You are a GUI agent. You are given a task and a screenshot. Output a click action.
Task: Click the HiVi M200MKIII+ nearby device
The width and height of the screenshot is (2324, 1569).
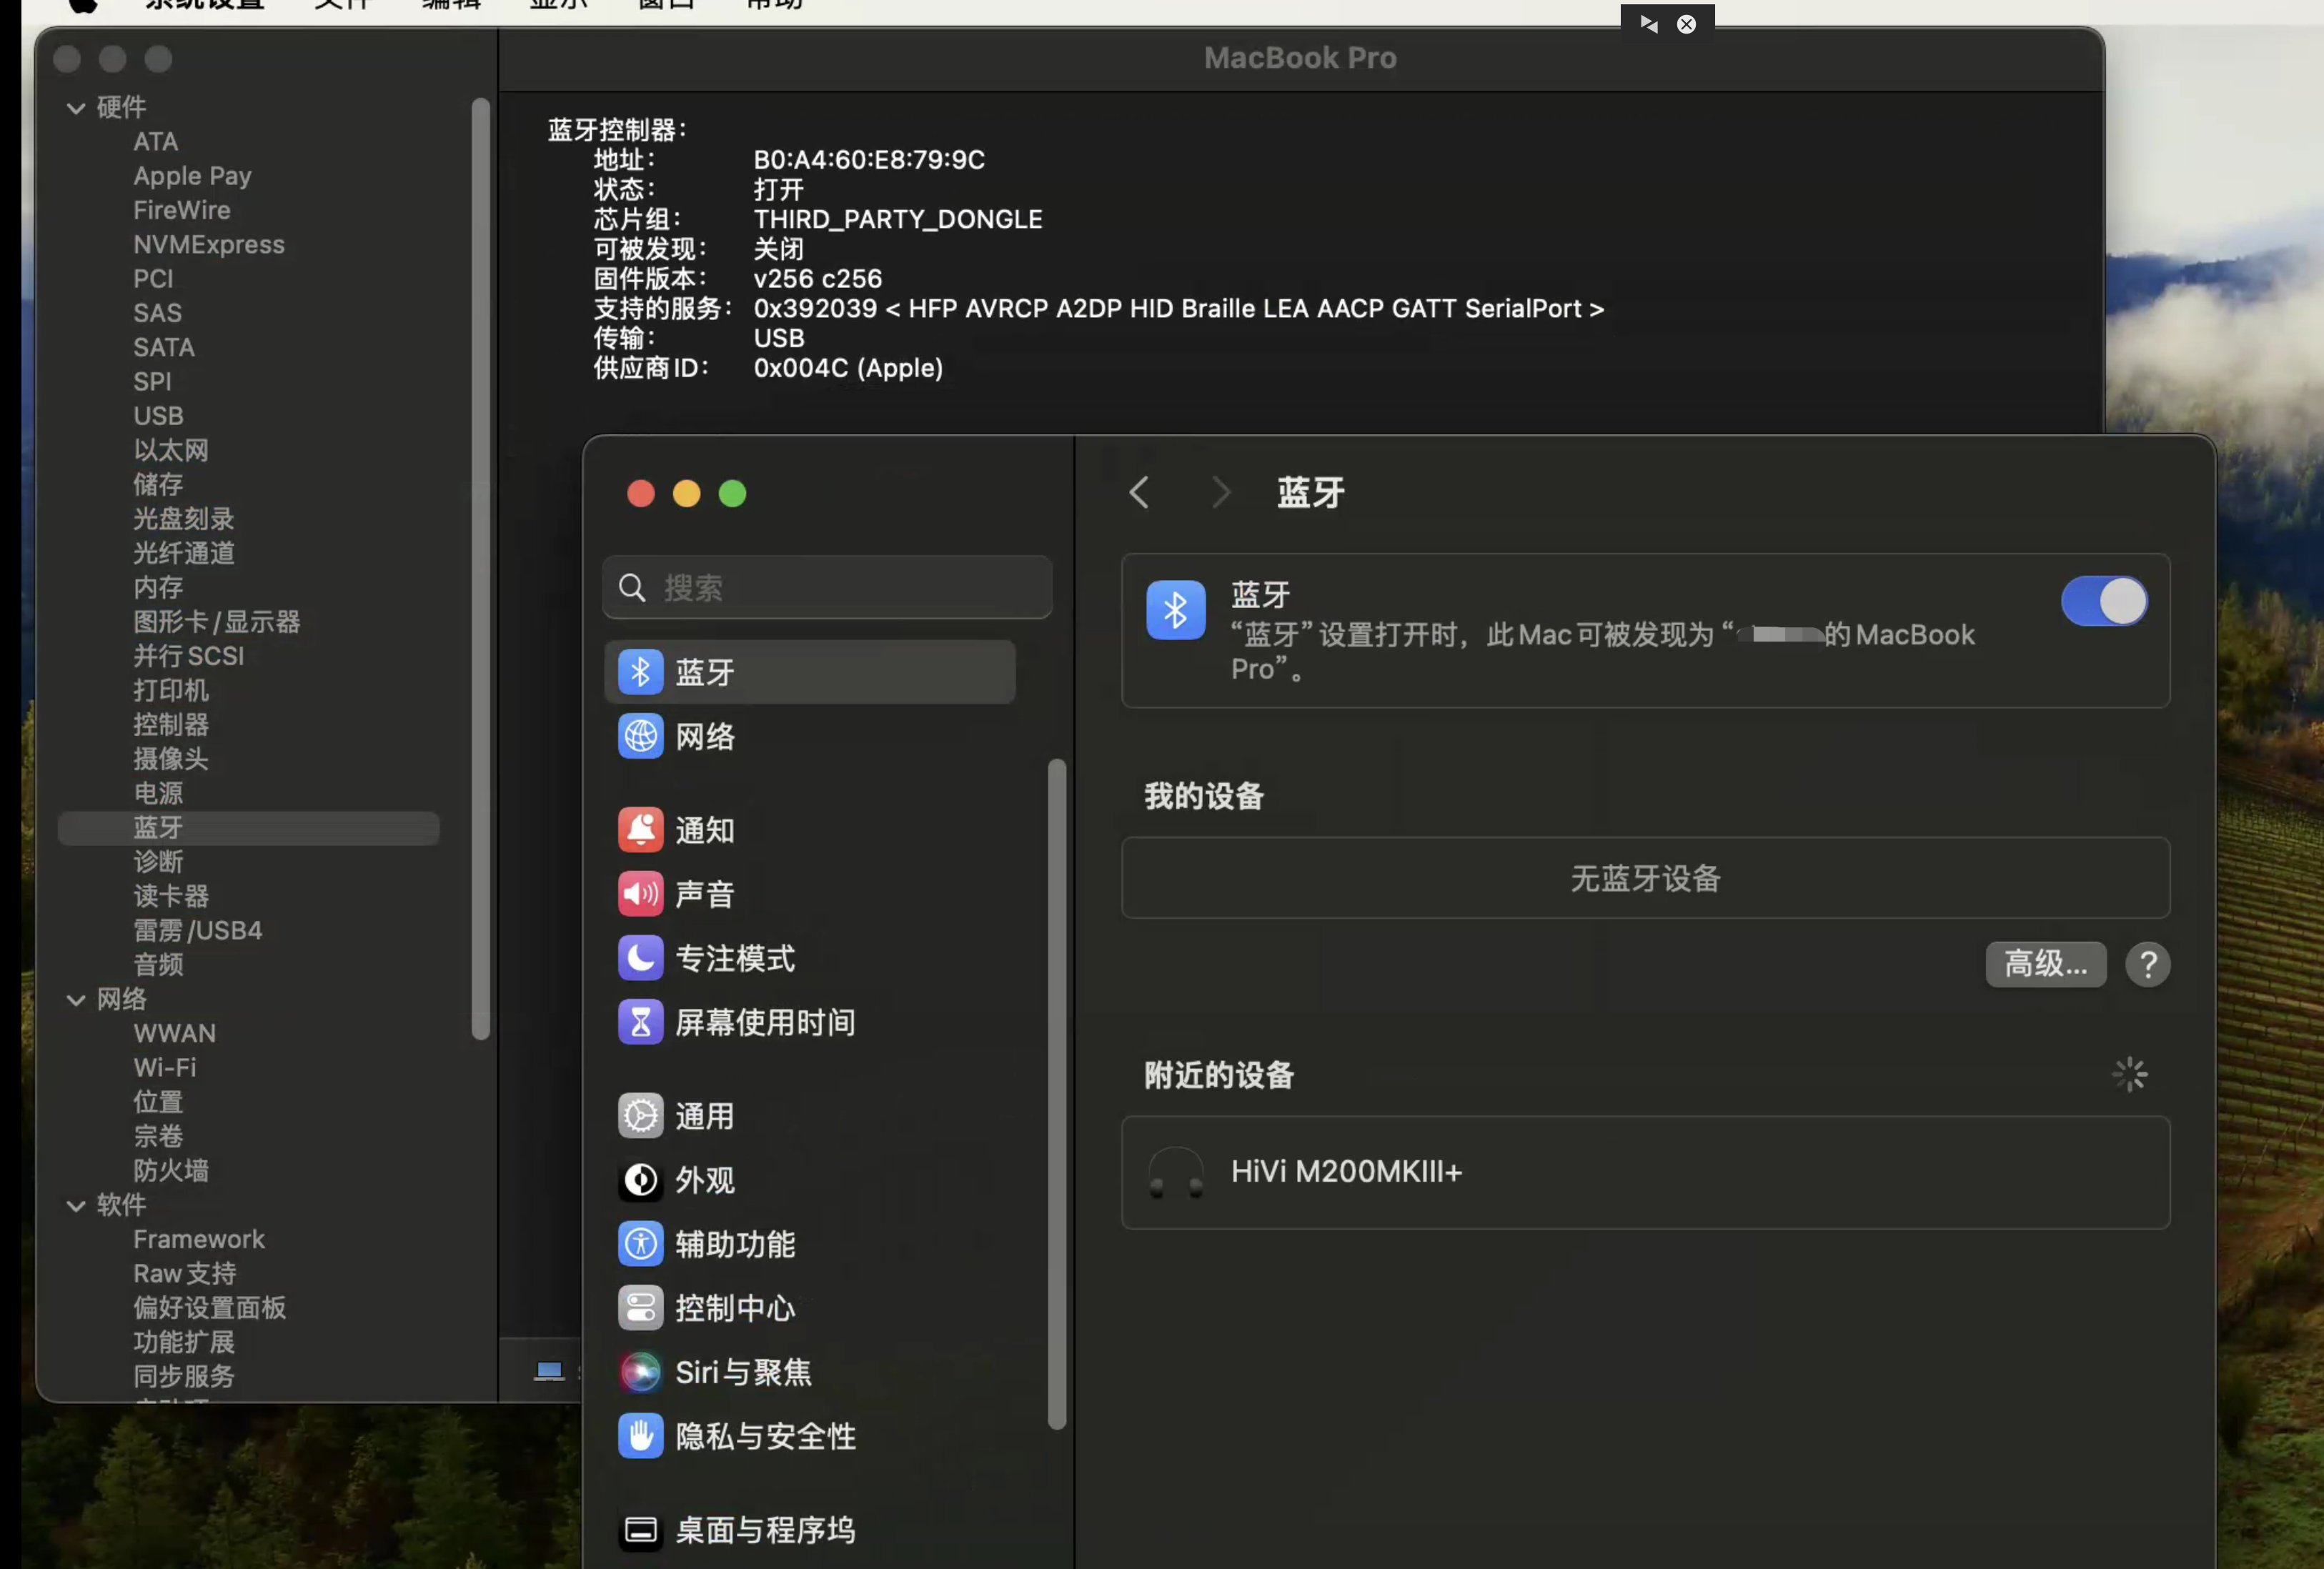tap(1644, 1170)
